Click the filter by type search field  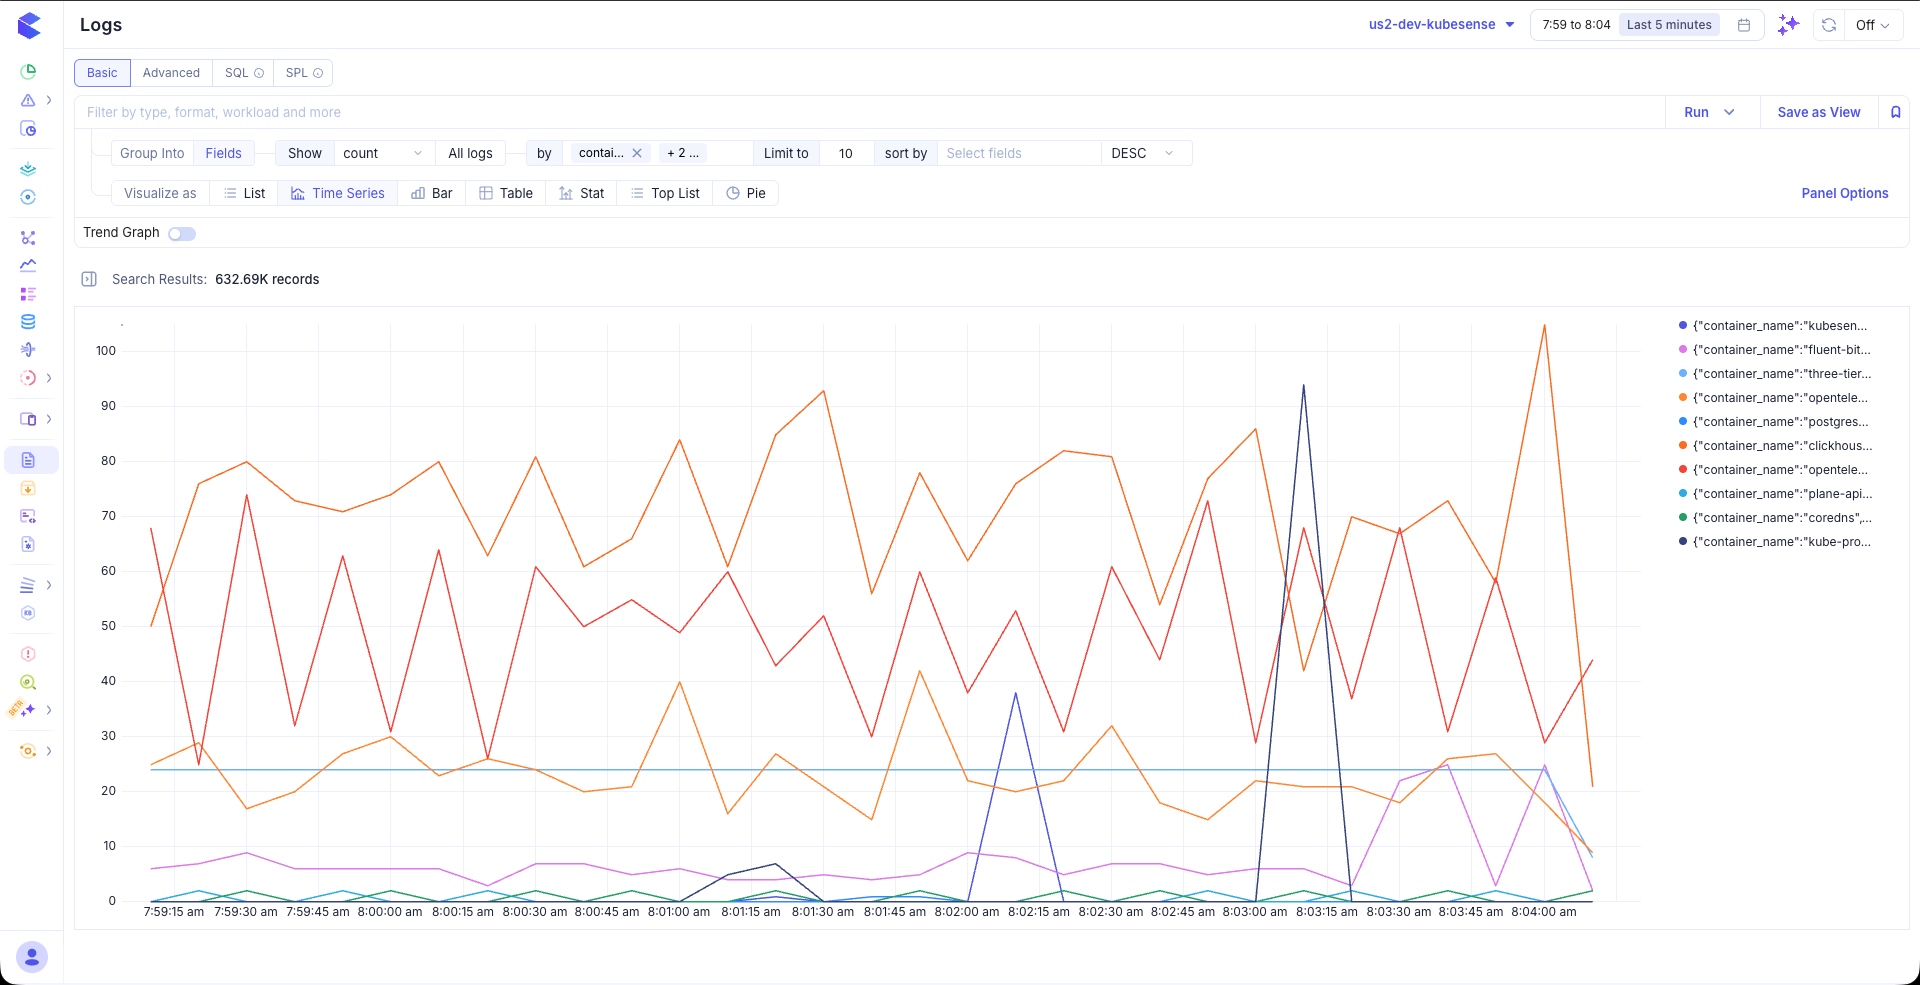pos(870,112)
